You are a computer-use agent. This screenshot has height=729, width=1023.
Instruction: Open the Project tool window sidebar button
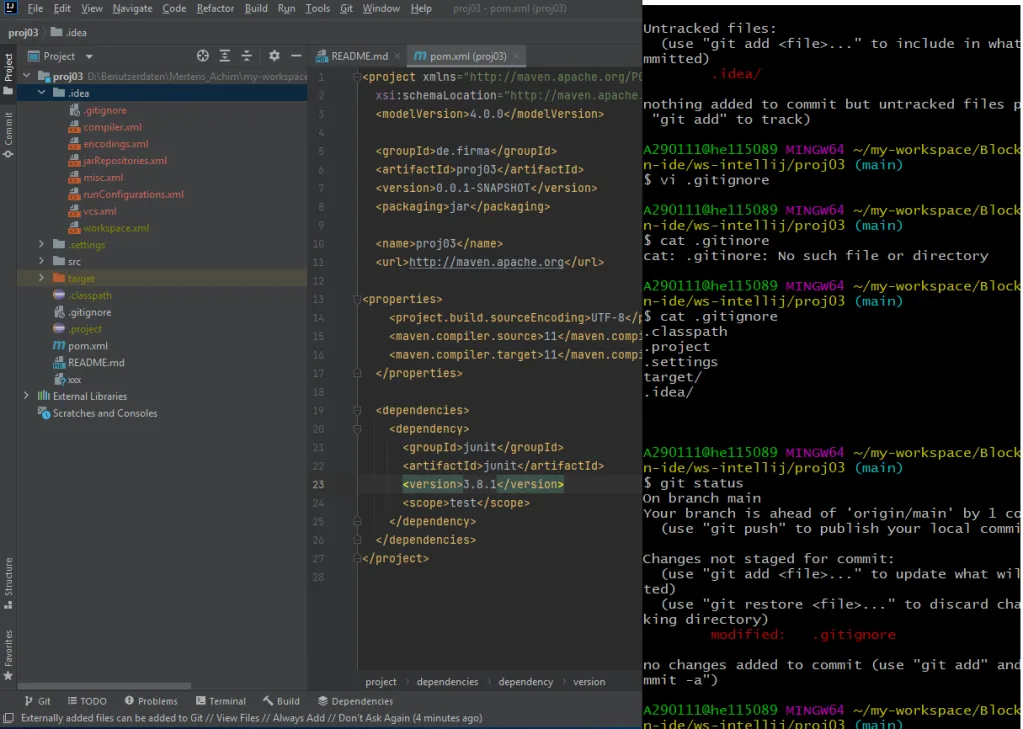[x=8, y=73]
